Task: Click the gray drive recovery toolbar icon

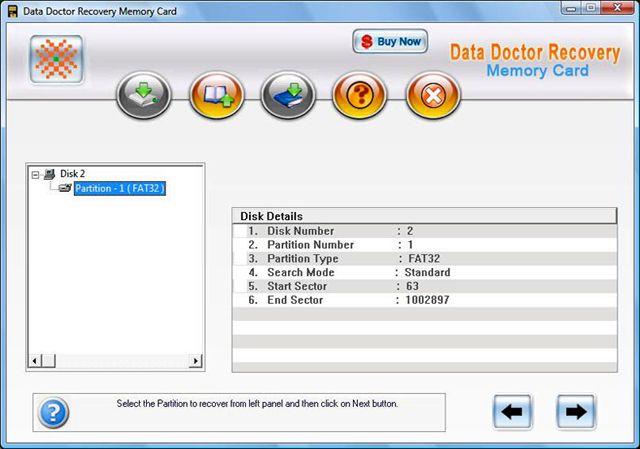Action: point(144,95)
